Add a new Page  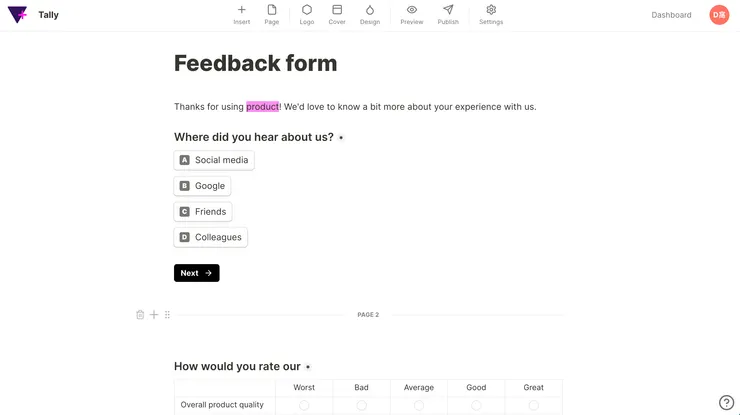point(272,14)
